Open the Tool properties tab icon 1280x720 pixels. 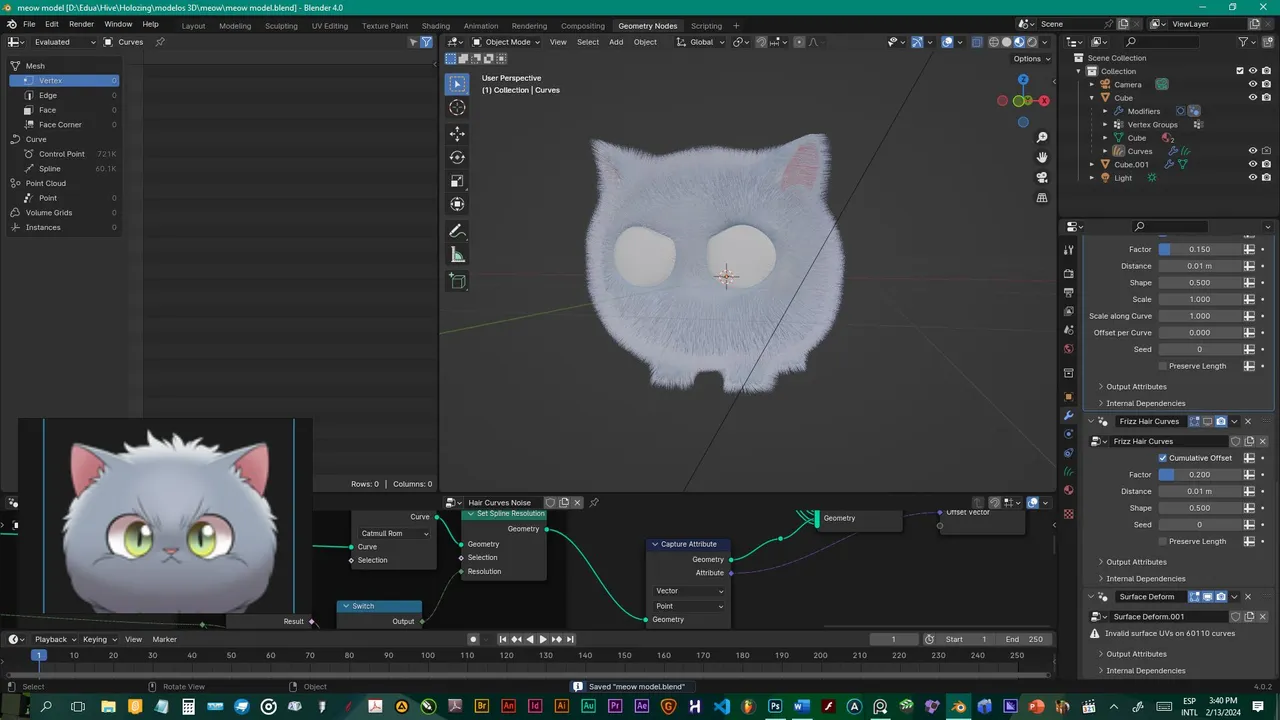click(x=1069, y=250)
